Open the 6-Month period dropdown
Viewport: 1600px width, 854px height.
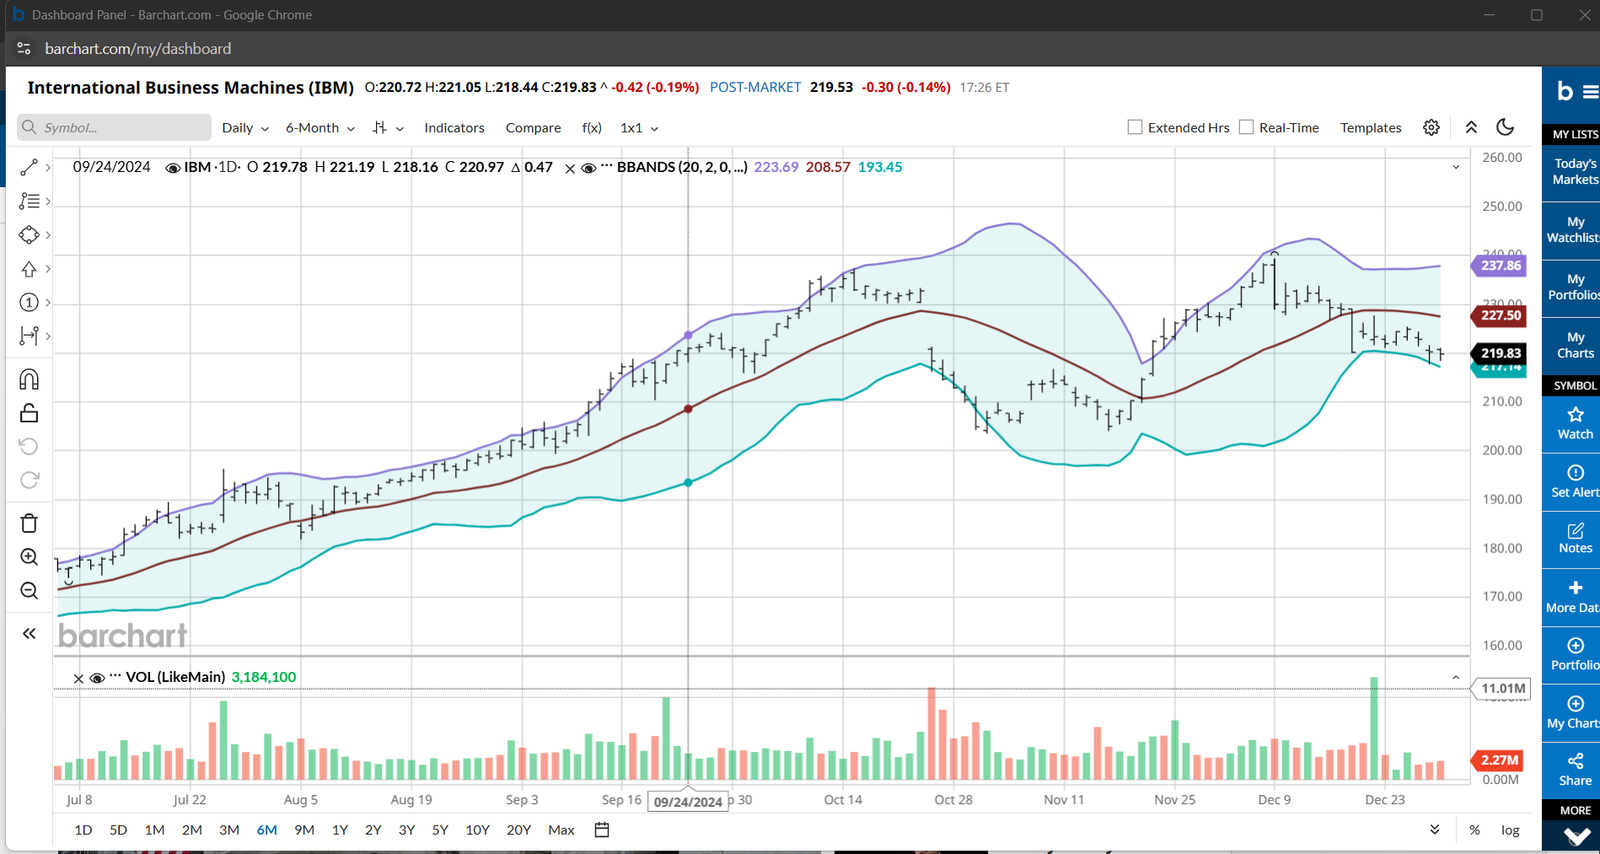pos(320,128)
